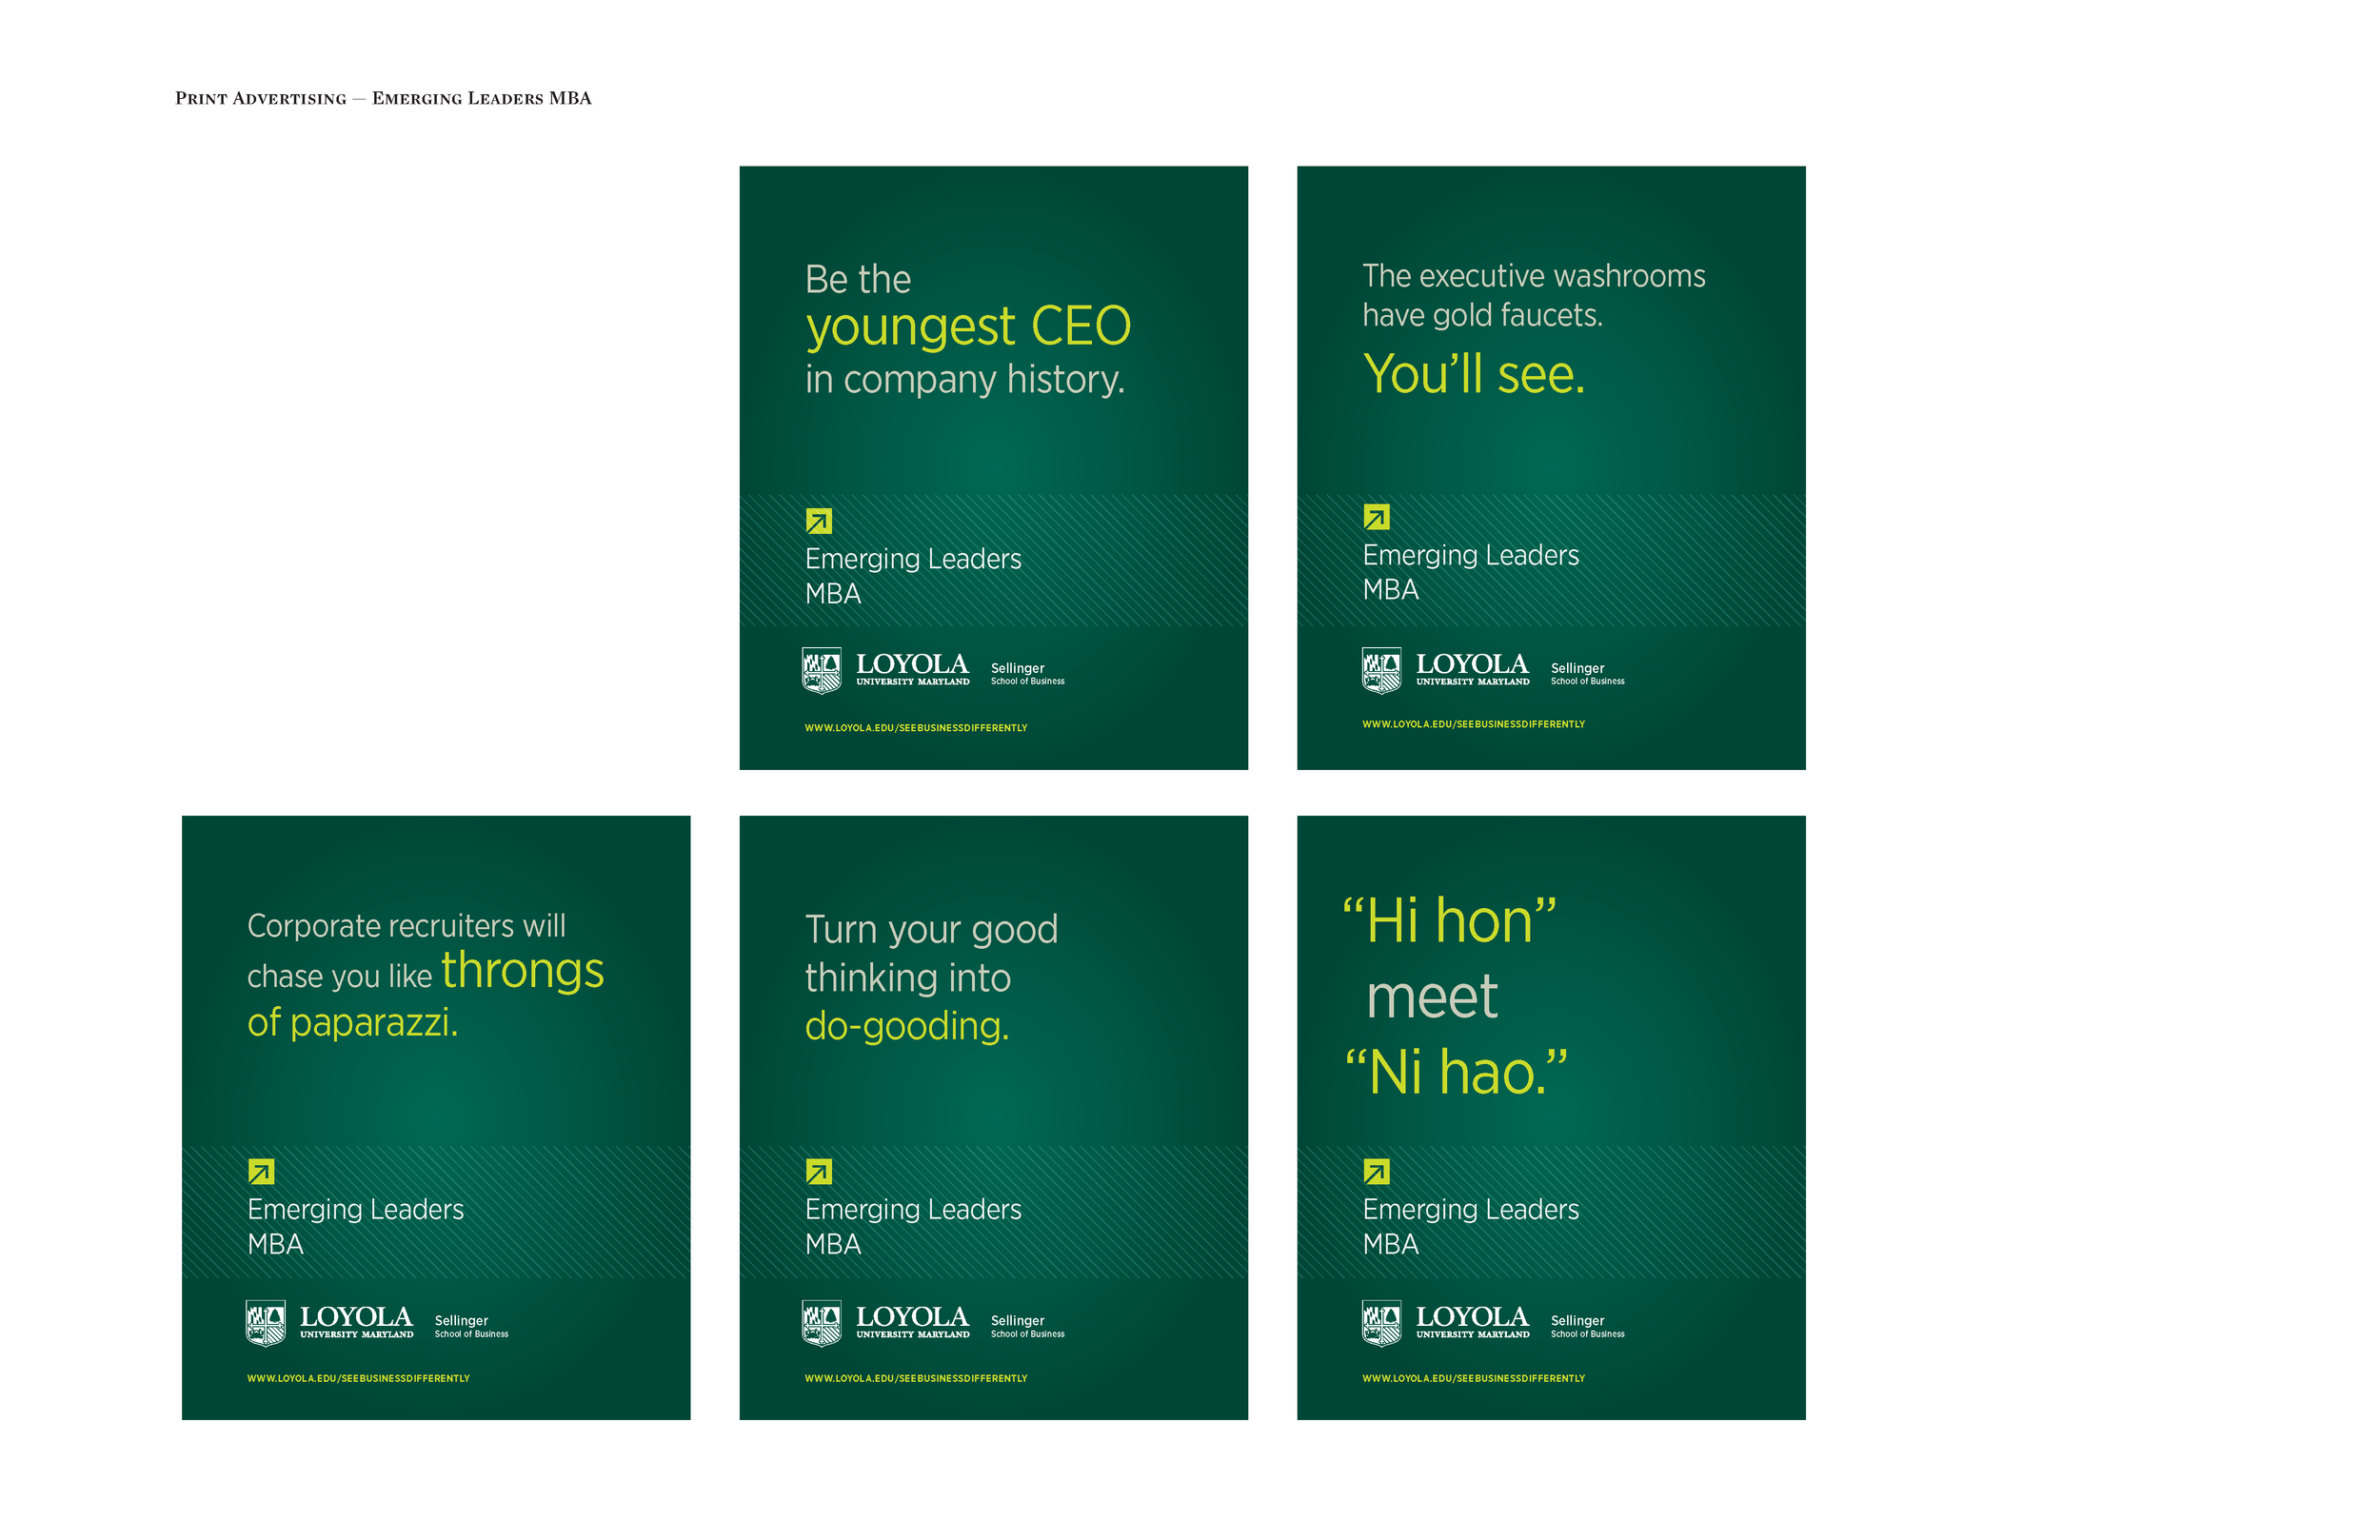Click 'MBA' text in do-gooding ad

[833, 1245]
